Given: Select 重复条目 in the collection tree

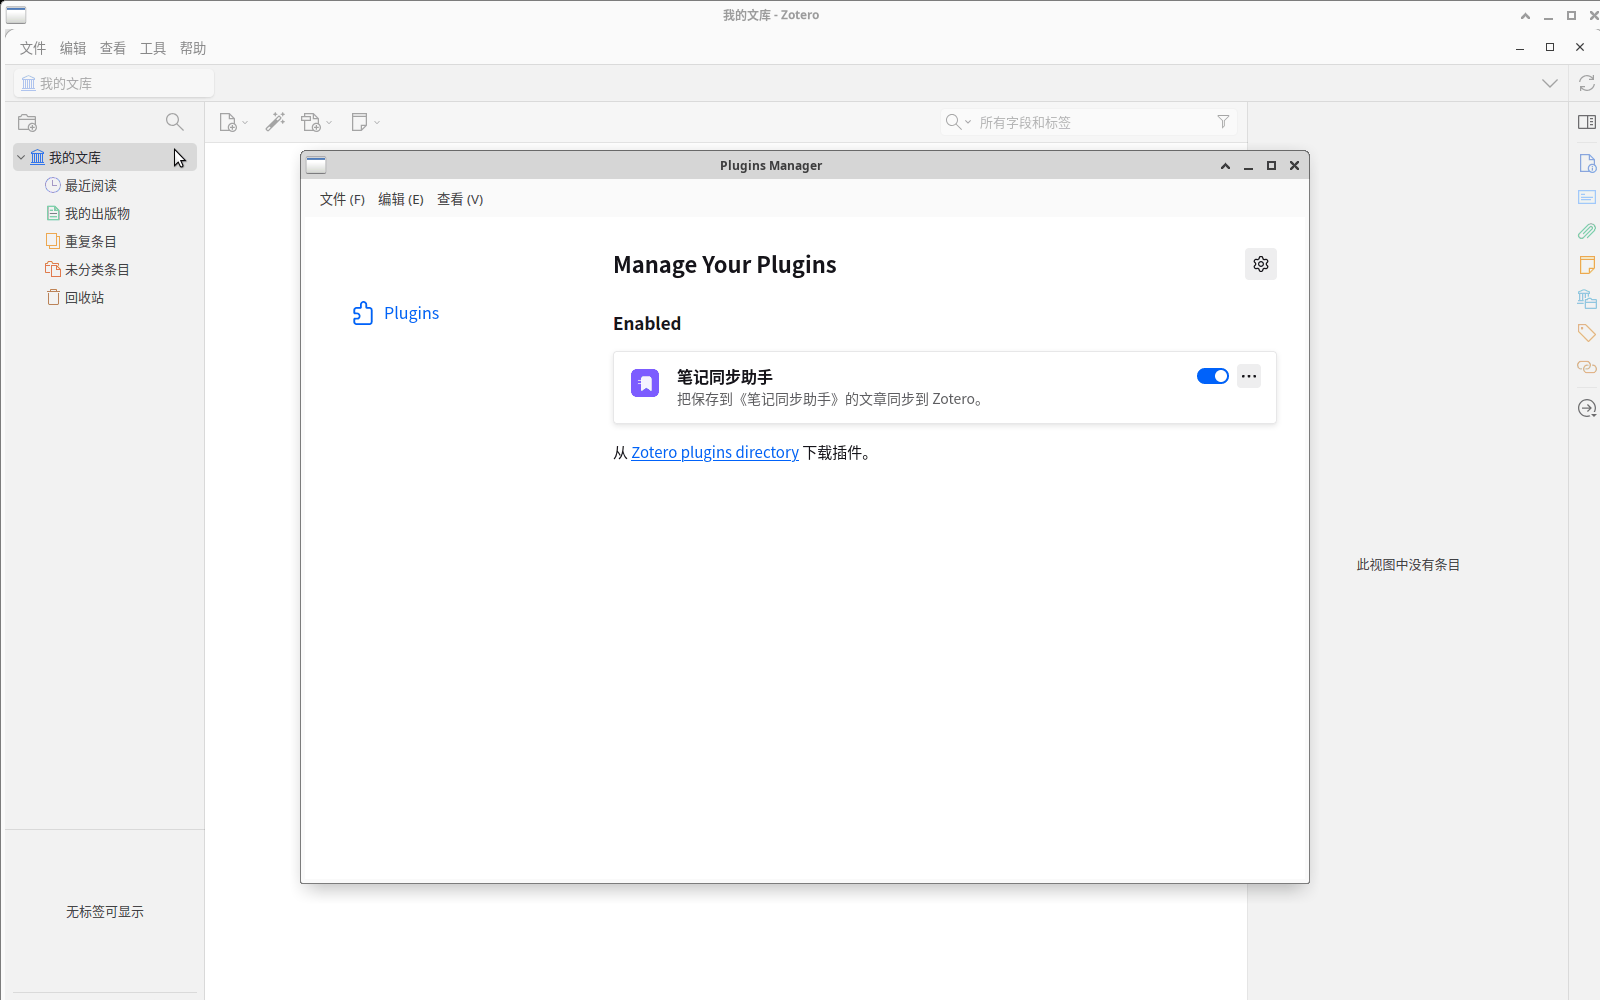Looking at the screenshot, I should coord(91,241).
